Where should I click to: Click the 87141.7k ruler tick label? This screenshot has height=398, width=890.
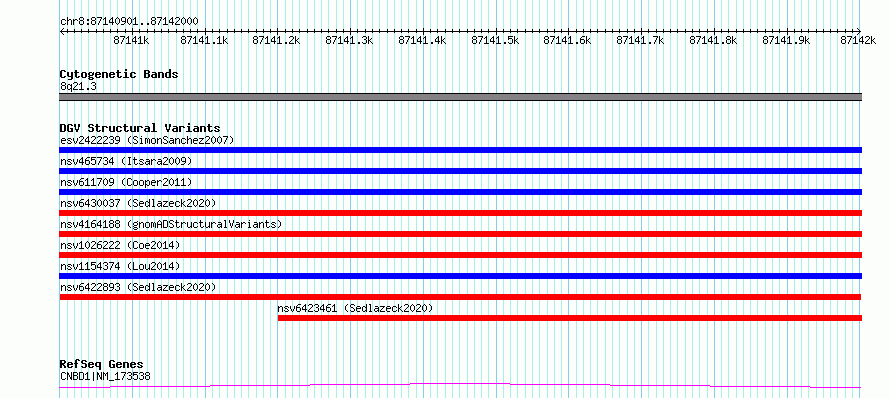click(641, 40)
